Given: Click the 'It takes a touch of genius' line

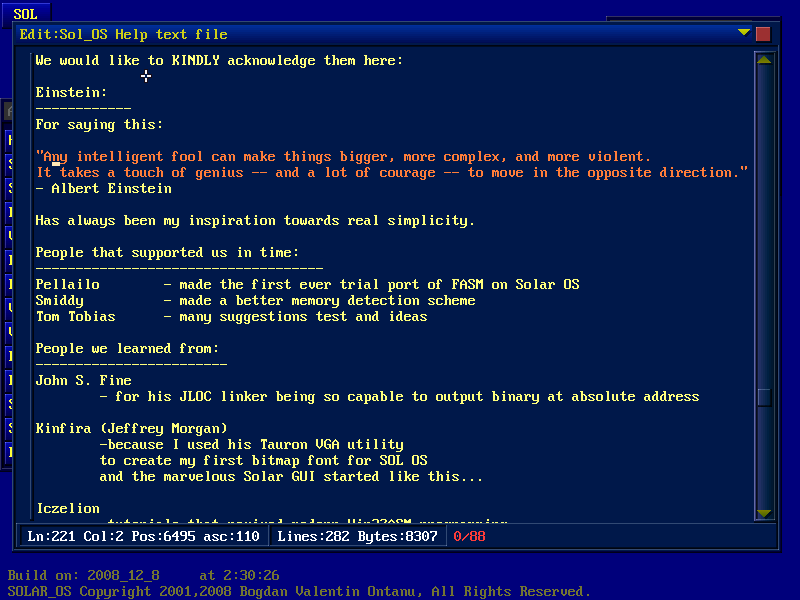Looking at the screenshot, I should point(392,173).
